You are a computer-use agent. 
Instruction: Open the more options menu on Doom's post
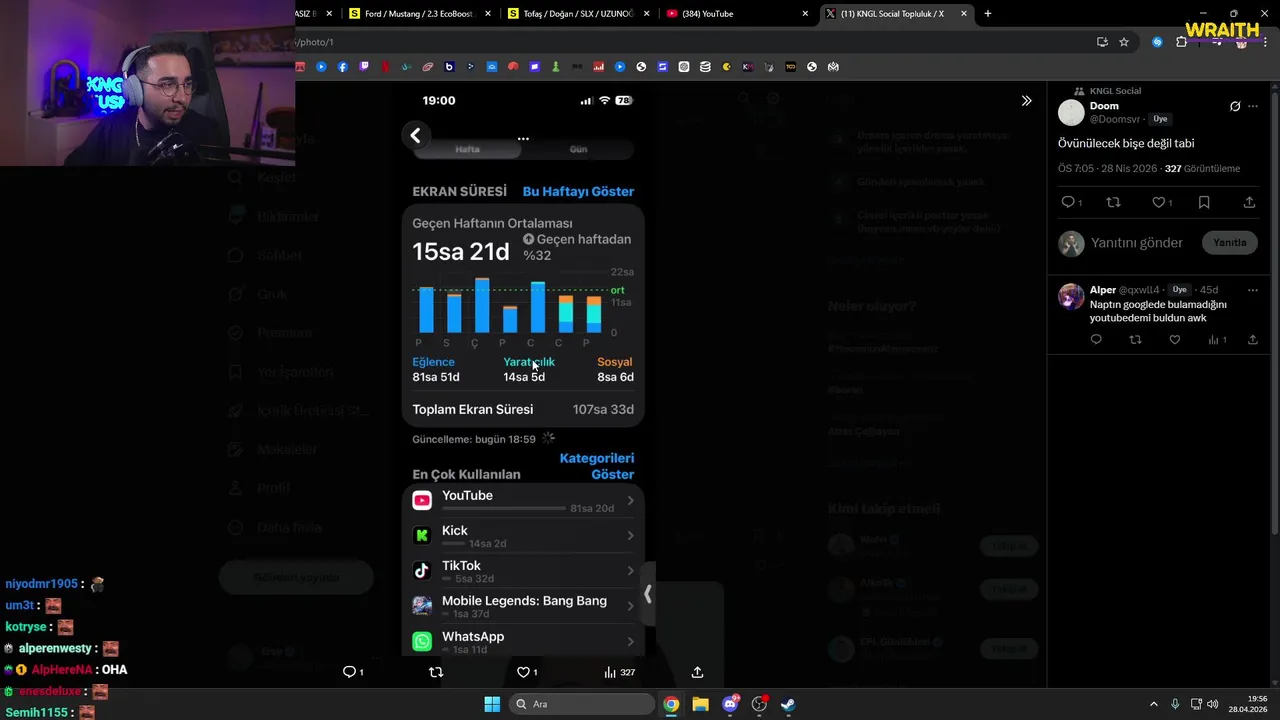pos(1253,106)
